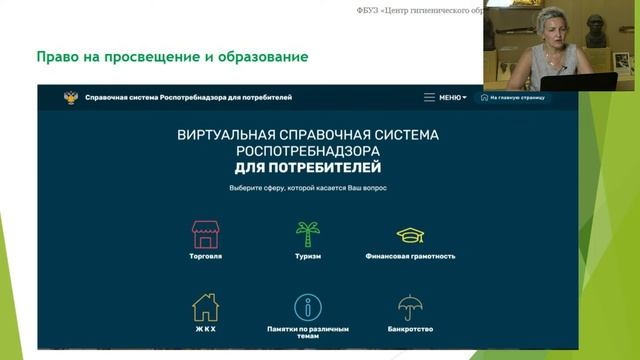The height and width of the screenshot is (360, 640).
Task: Click the Торговля label
Action: (205, 256)
